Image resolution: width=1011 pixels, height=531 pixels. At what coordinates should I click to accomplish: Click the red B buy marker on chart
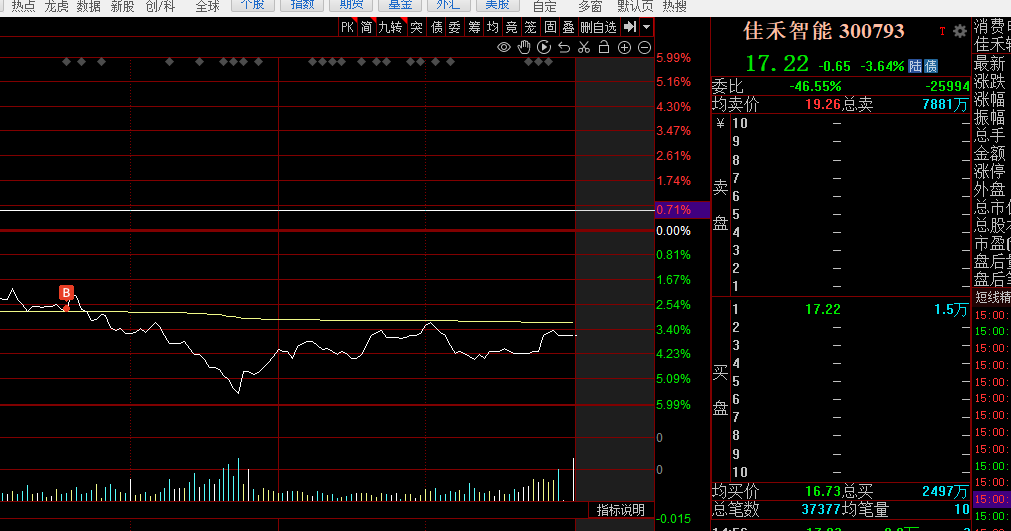click(67, 293)
